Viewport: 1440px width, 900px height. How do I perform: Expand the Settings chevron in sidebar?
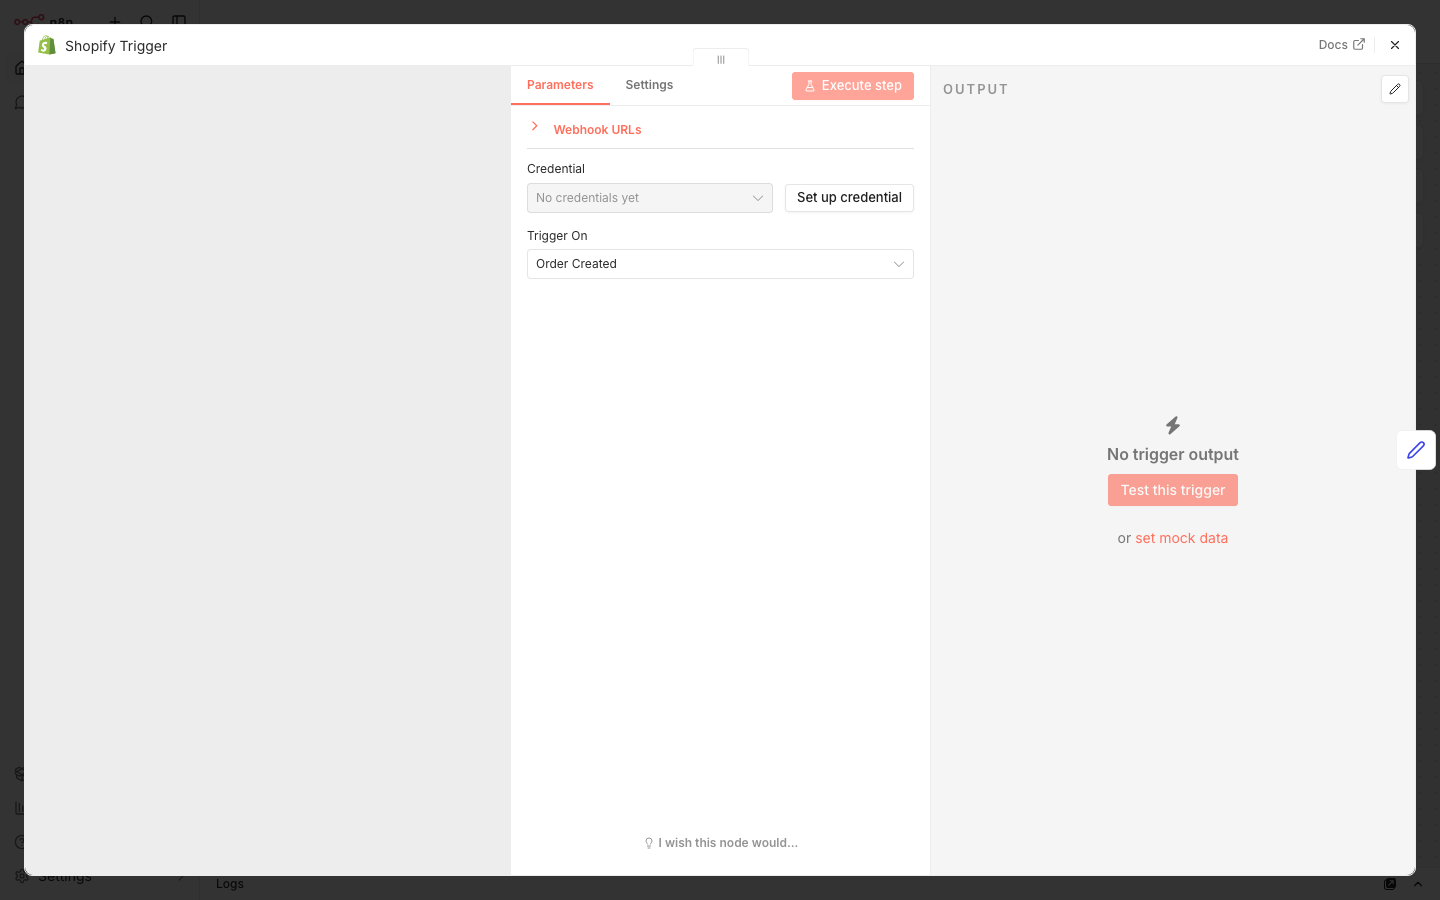[x=180, y=876]
